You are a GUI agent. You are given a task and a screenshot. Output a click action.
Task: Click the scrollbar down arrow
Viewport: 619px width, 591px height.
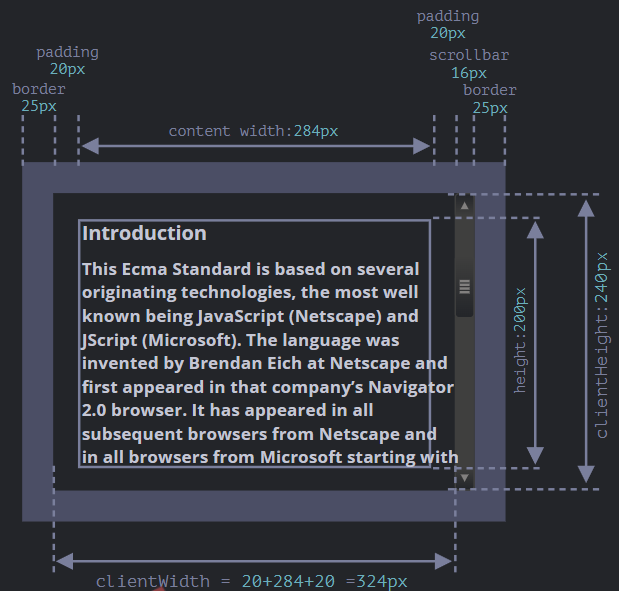point(465,478)
